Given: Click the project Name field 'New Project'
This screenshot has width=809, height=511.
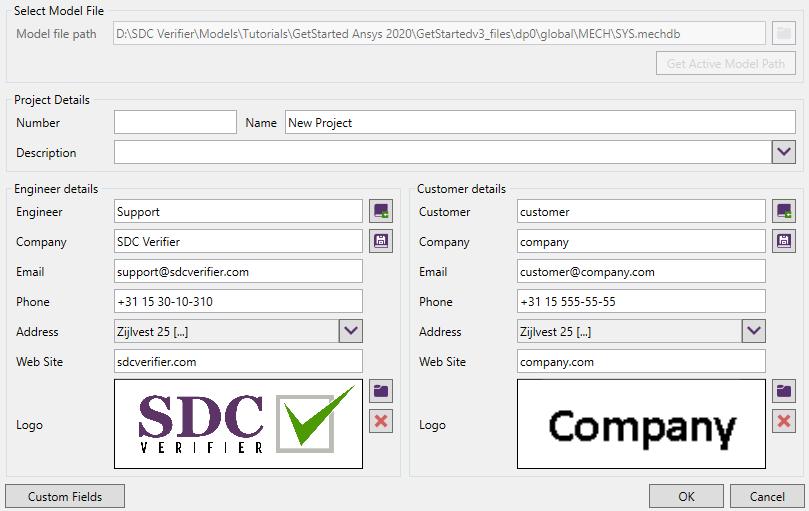Looking at the screenshot, I should click(x=540, y=122).
